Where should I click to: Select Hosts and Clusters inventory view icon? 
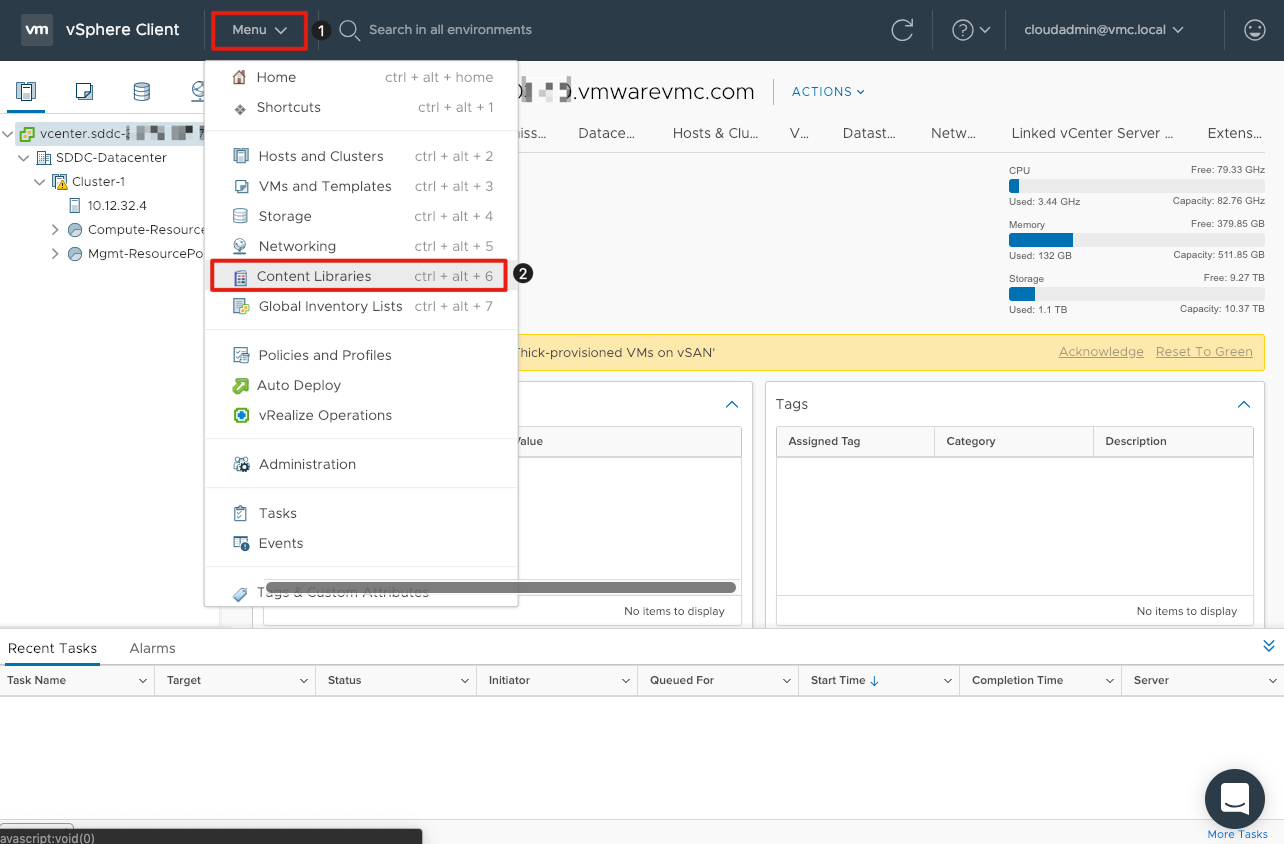26,92
